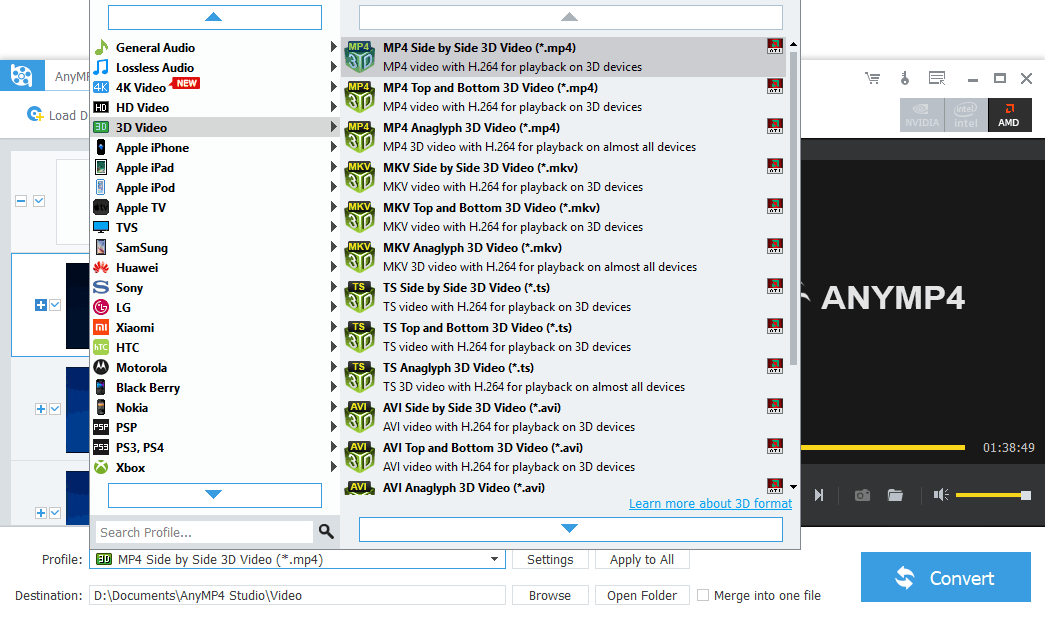
Task: Click the Browse button
Action: [x=550, y=595]
